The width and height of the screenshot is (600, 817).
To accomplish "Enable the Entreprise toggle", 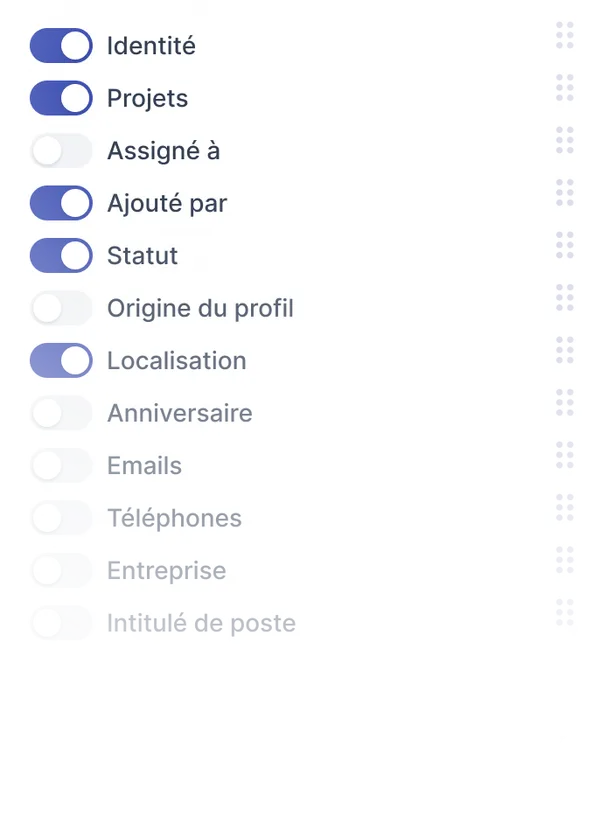I will 61,570.
